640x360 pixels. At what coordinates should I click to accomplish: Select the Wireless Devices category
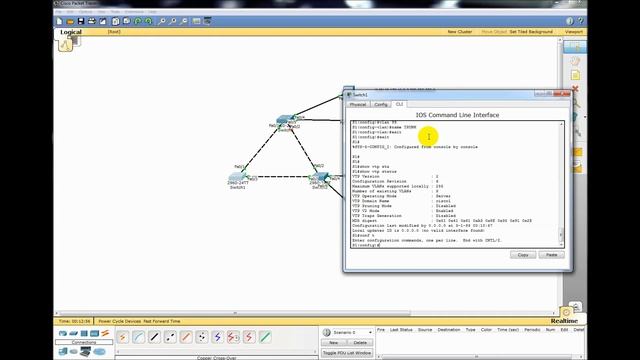tap(95, 333)
